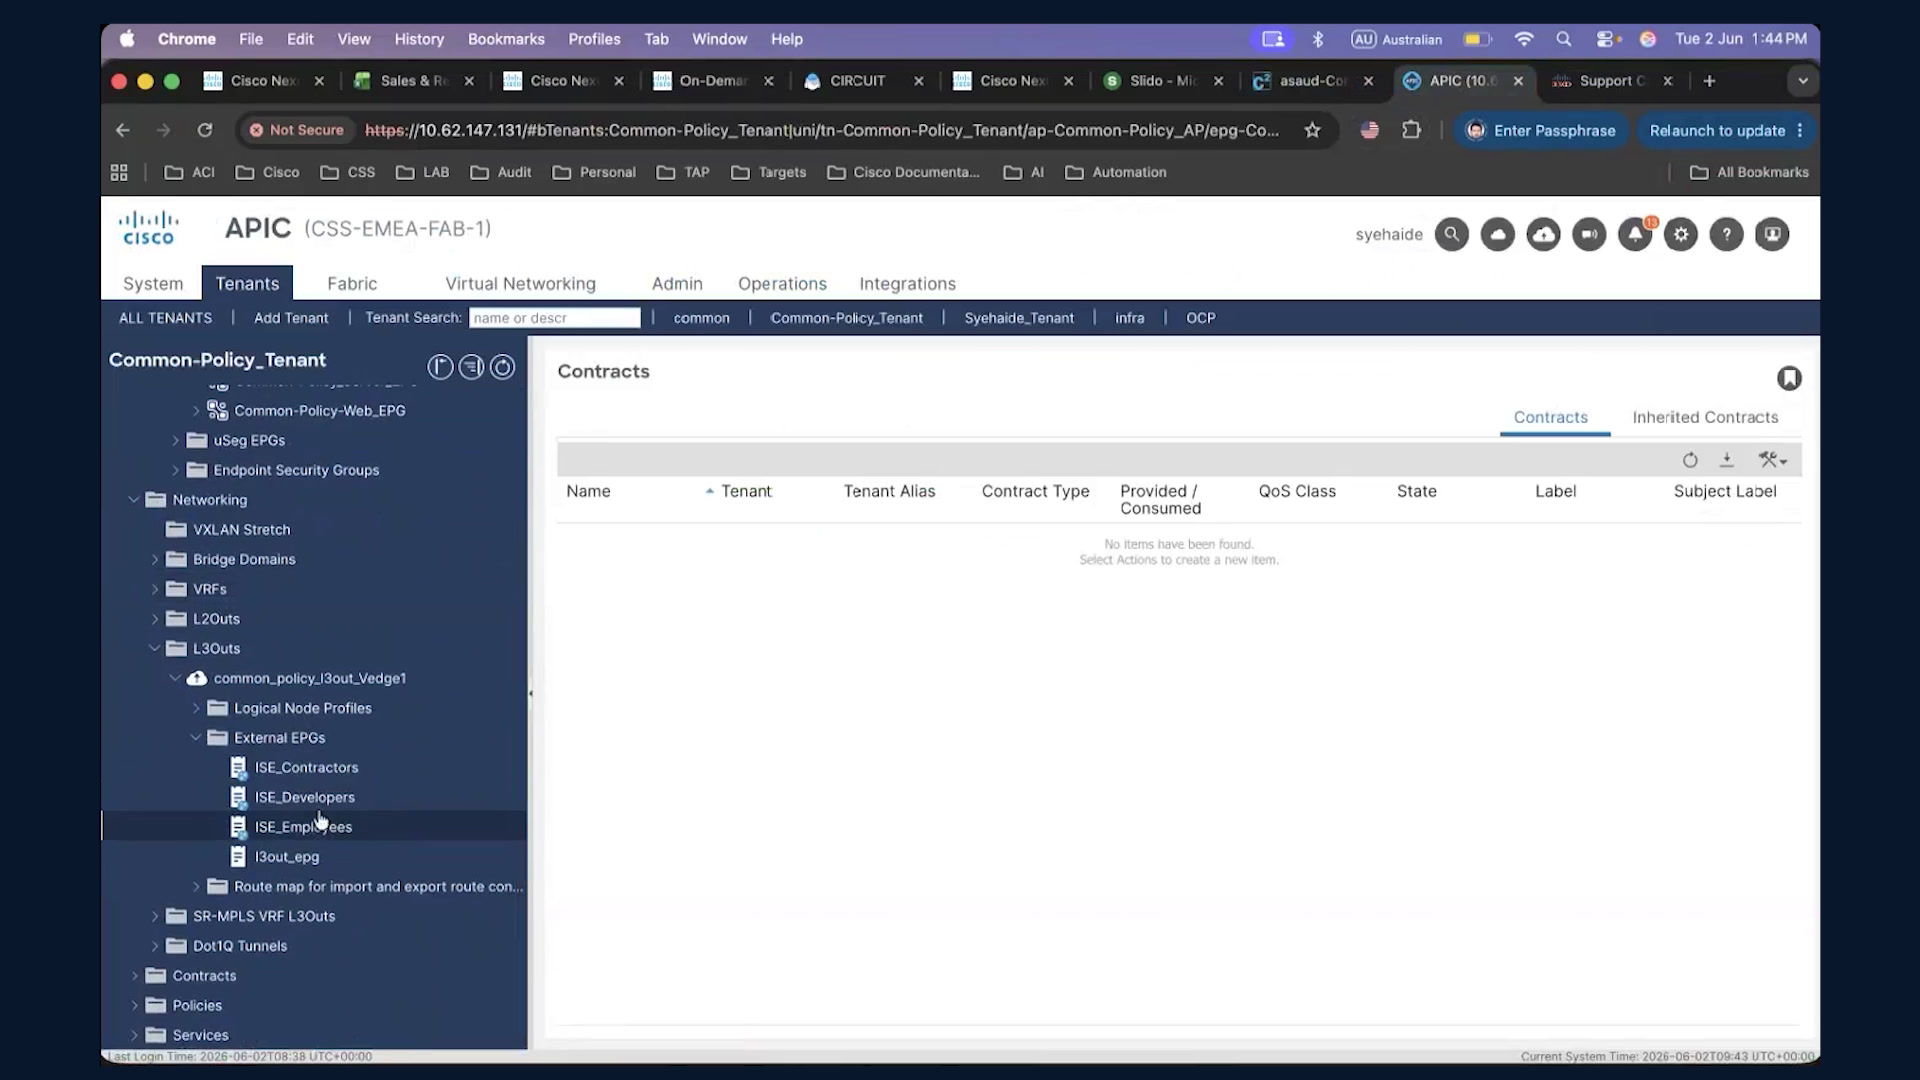Download the Contracts table data
Viewport: 1920px width, 1080px height.
[x=1727, y=460]
